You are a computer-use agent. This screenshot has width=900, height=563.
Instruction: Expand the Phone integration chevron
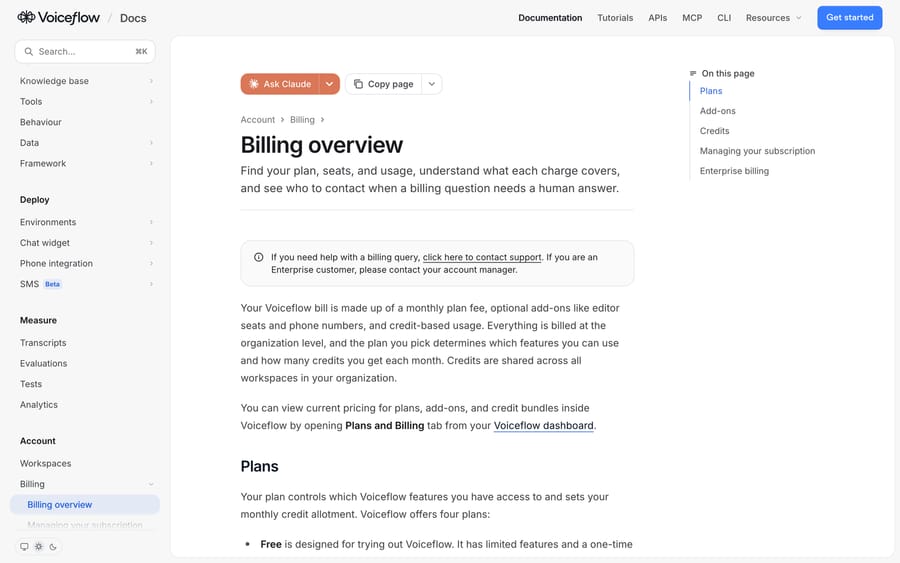click(151, 263)
